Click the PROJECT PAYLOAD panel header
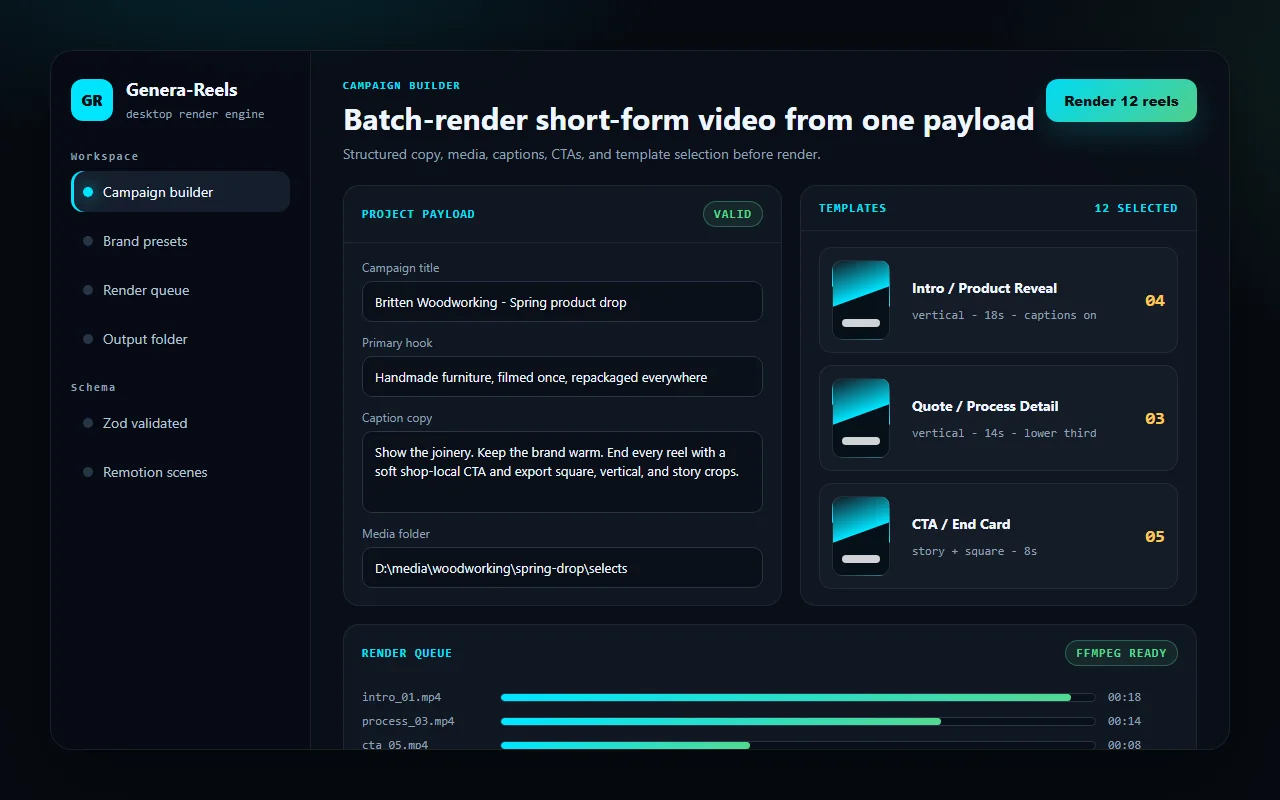The image size is (1280, 800). [418, 214]
